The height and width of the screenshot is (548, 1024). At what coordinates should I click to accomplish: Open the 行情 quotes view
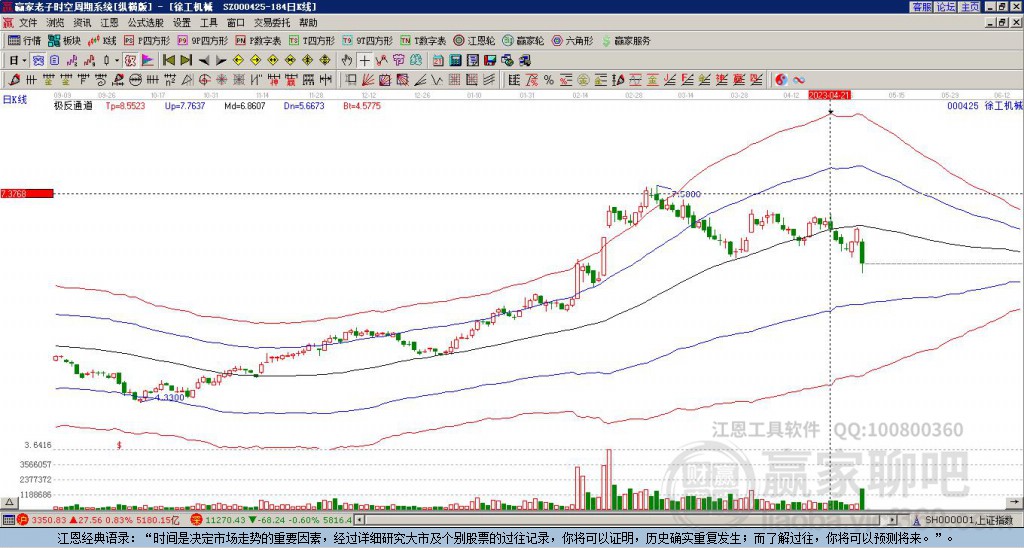tap(25, 40)
